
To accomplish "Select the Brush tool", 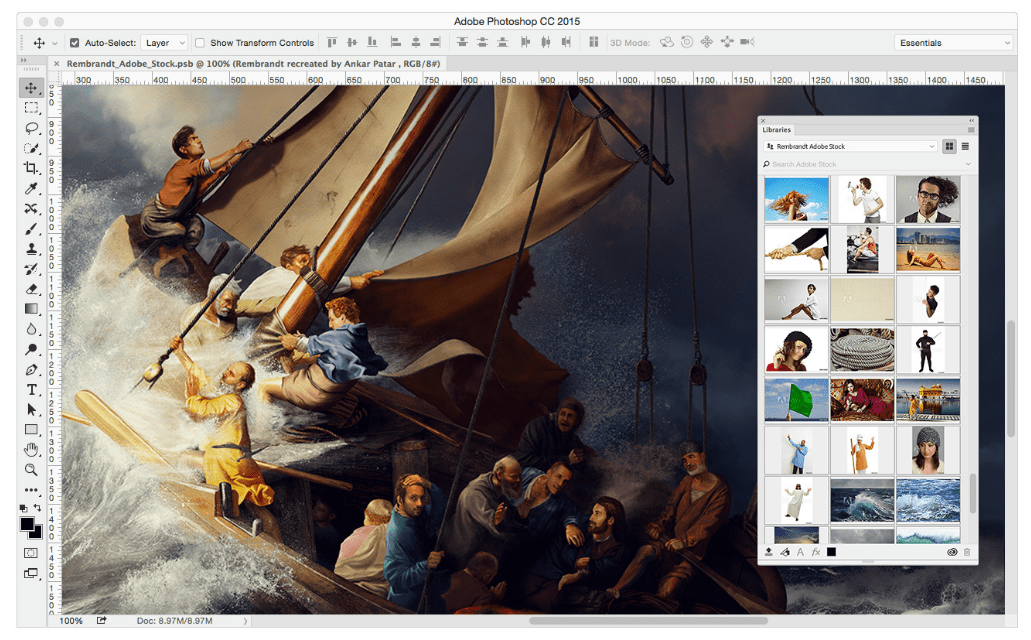I will [x=33, y=228].
